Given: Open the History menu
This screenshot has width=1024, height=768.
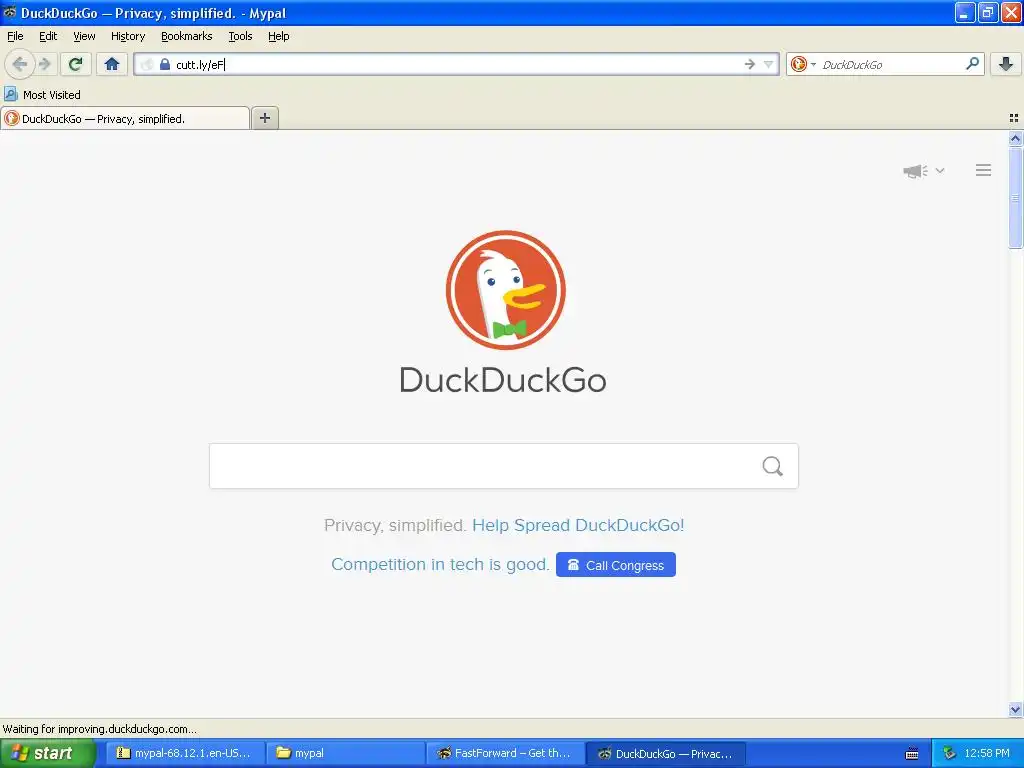Looking at the screenshot, I should 128,36.
